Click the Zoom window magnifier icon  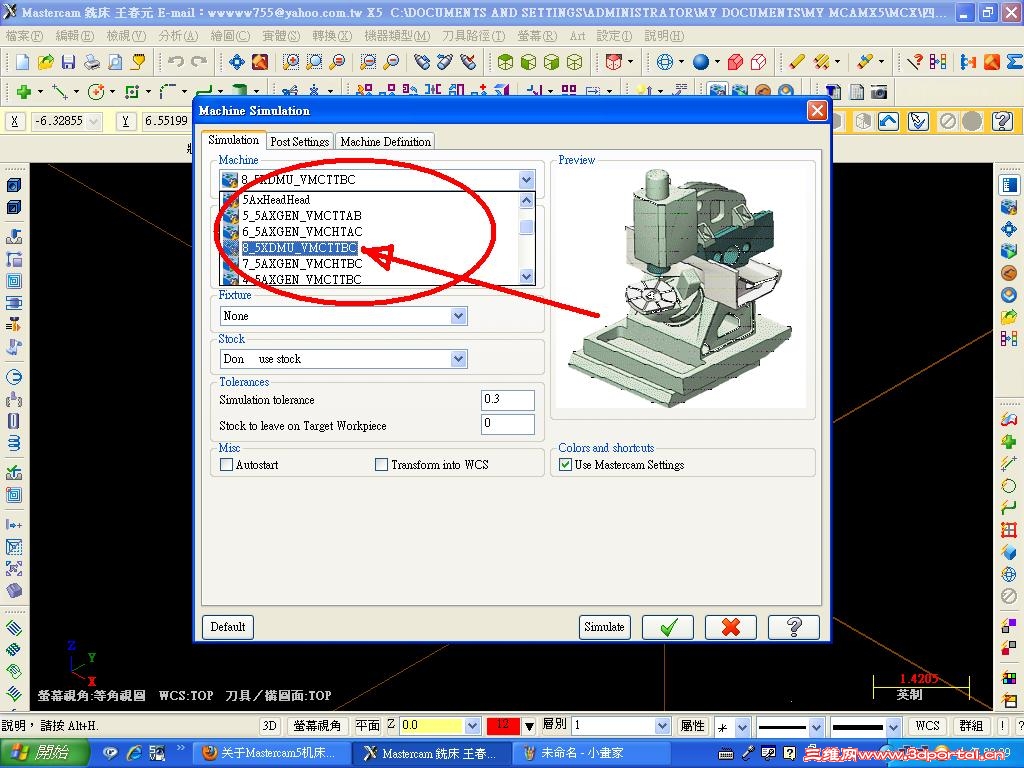[x=291, y=62]
